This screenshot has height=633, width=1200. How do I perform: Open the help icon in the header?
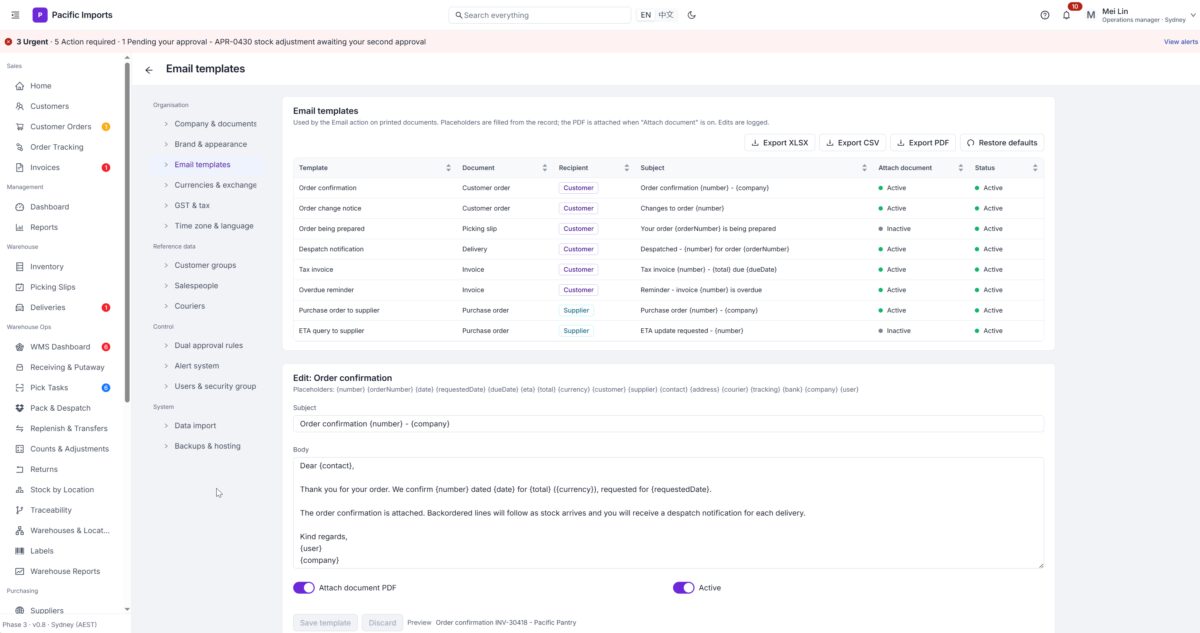tap(1045, 15)
